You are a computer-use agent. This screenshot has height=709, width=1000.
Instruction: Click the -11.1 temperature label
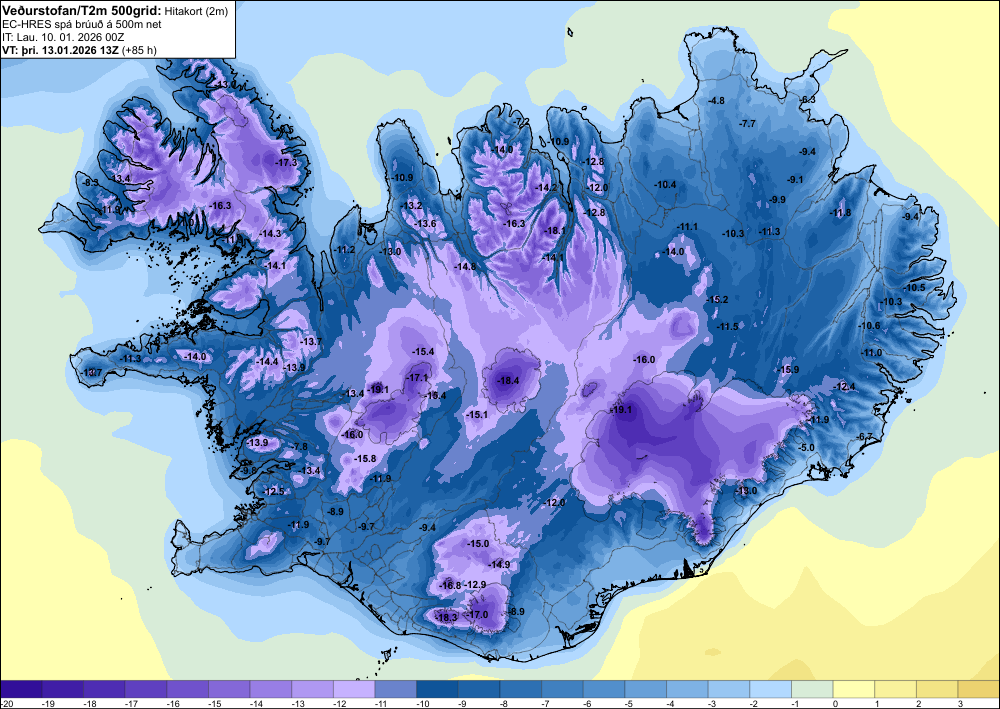[688, 227]
